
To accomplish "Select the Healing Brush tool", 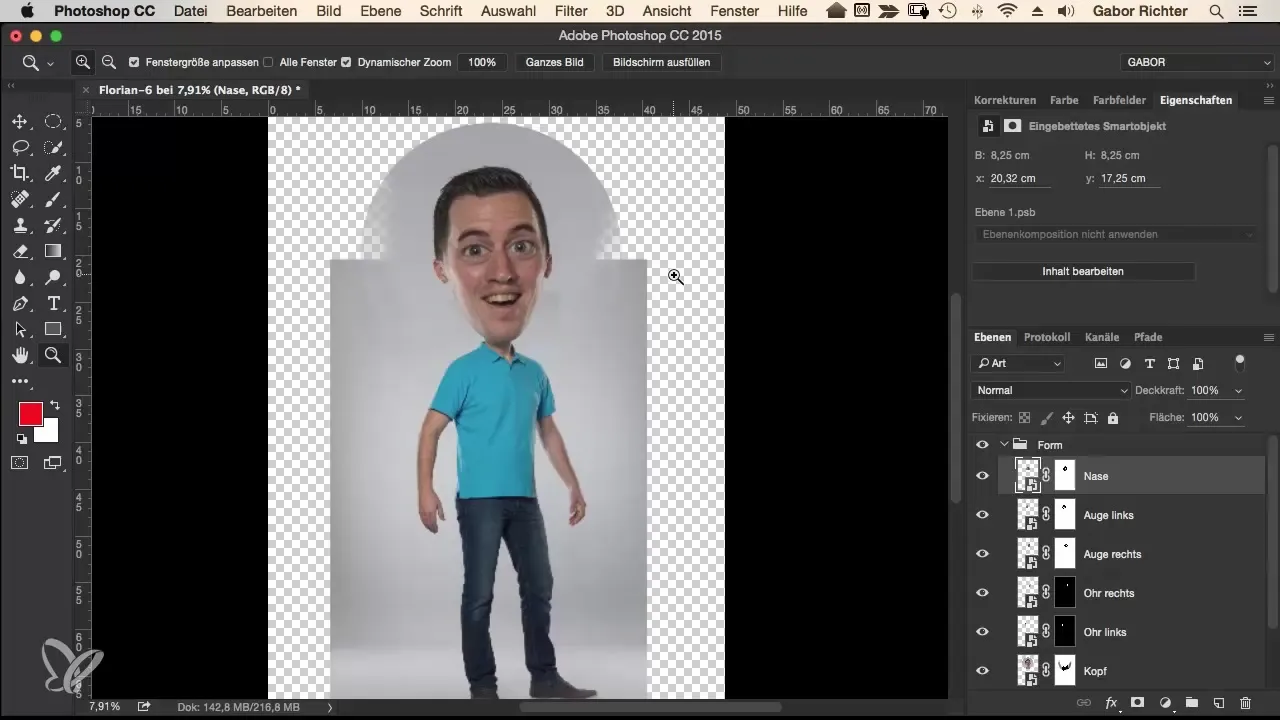I will [20, 199].
